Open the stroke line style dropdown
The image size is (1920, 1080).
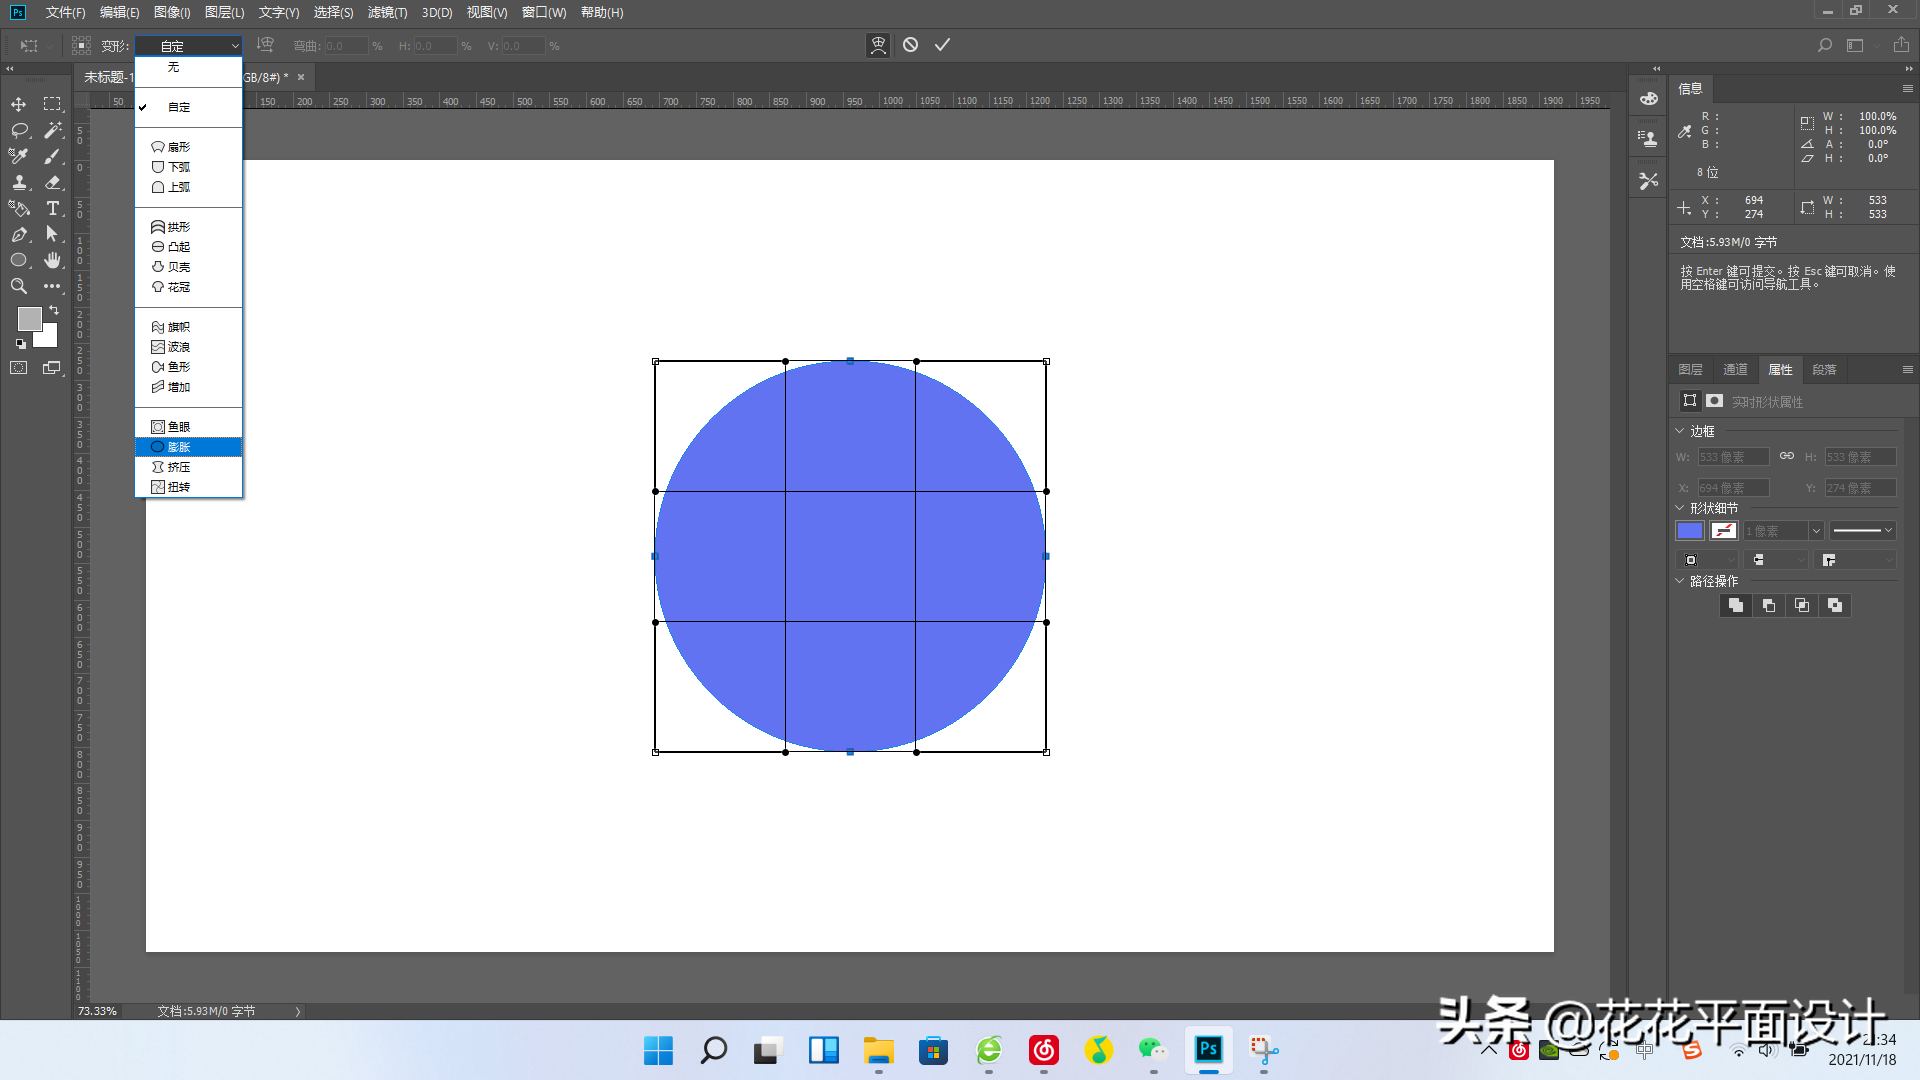coord(1862,531)
